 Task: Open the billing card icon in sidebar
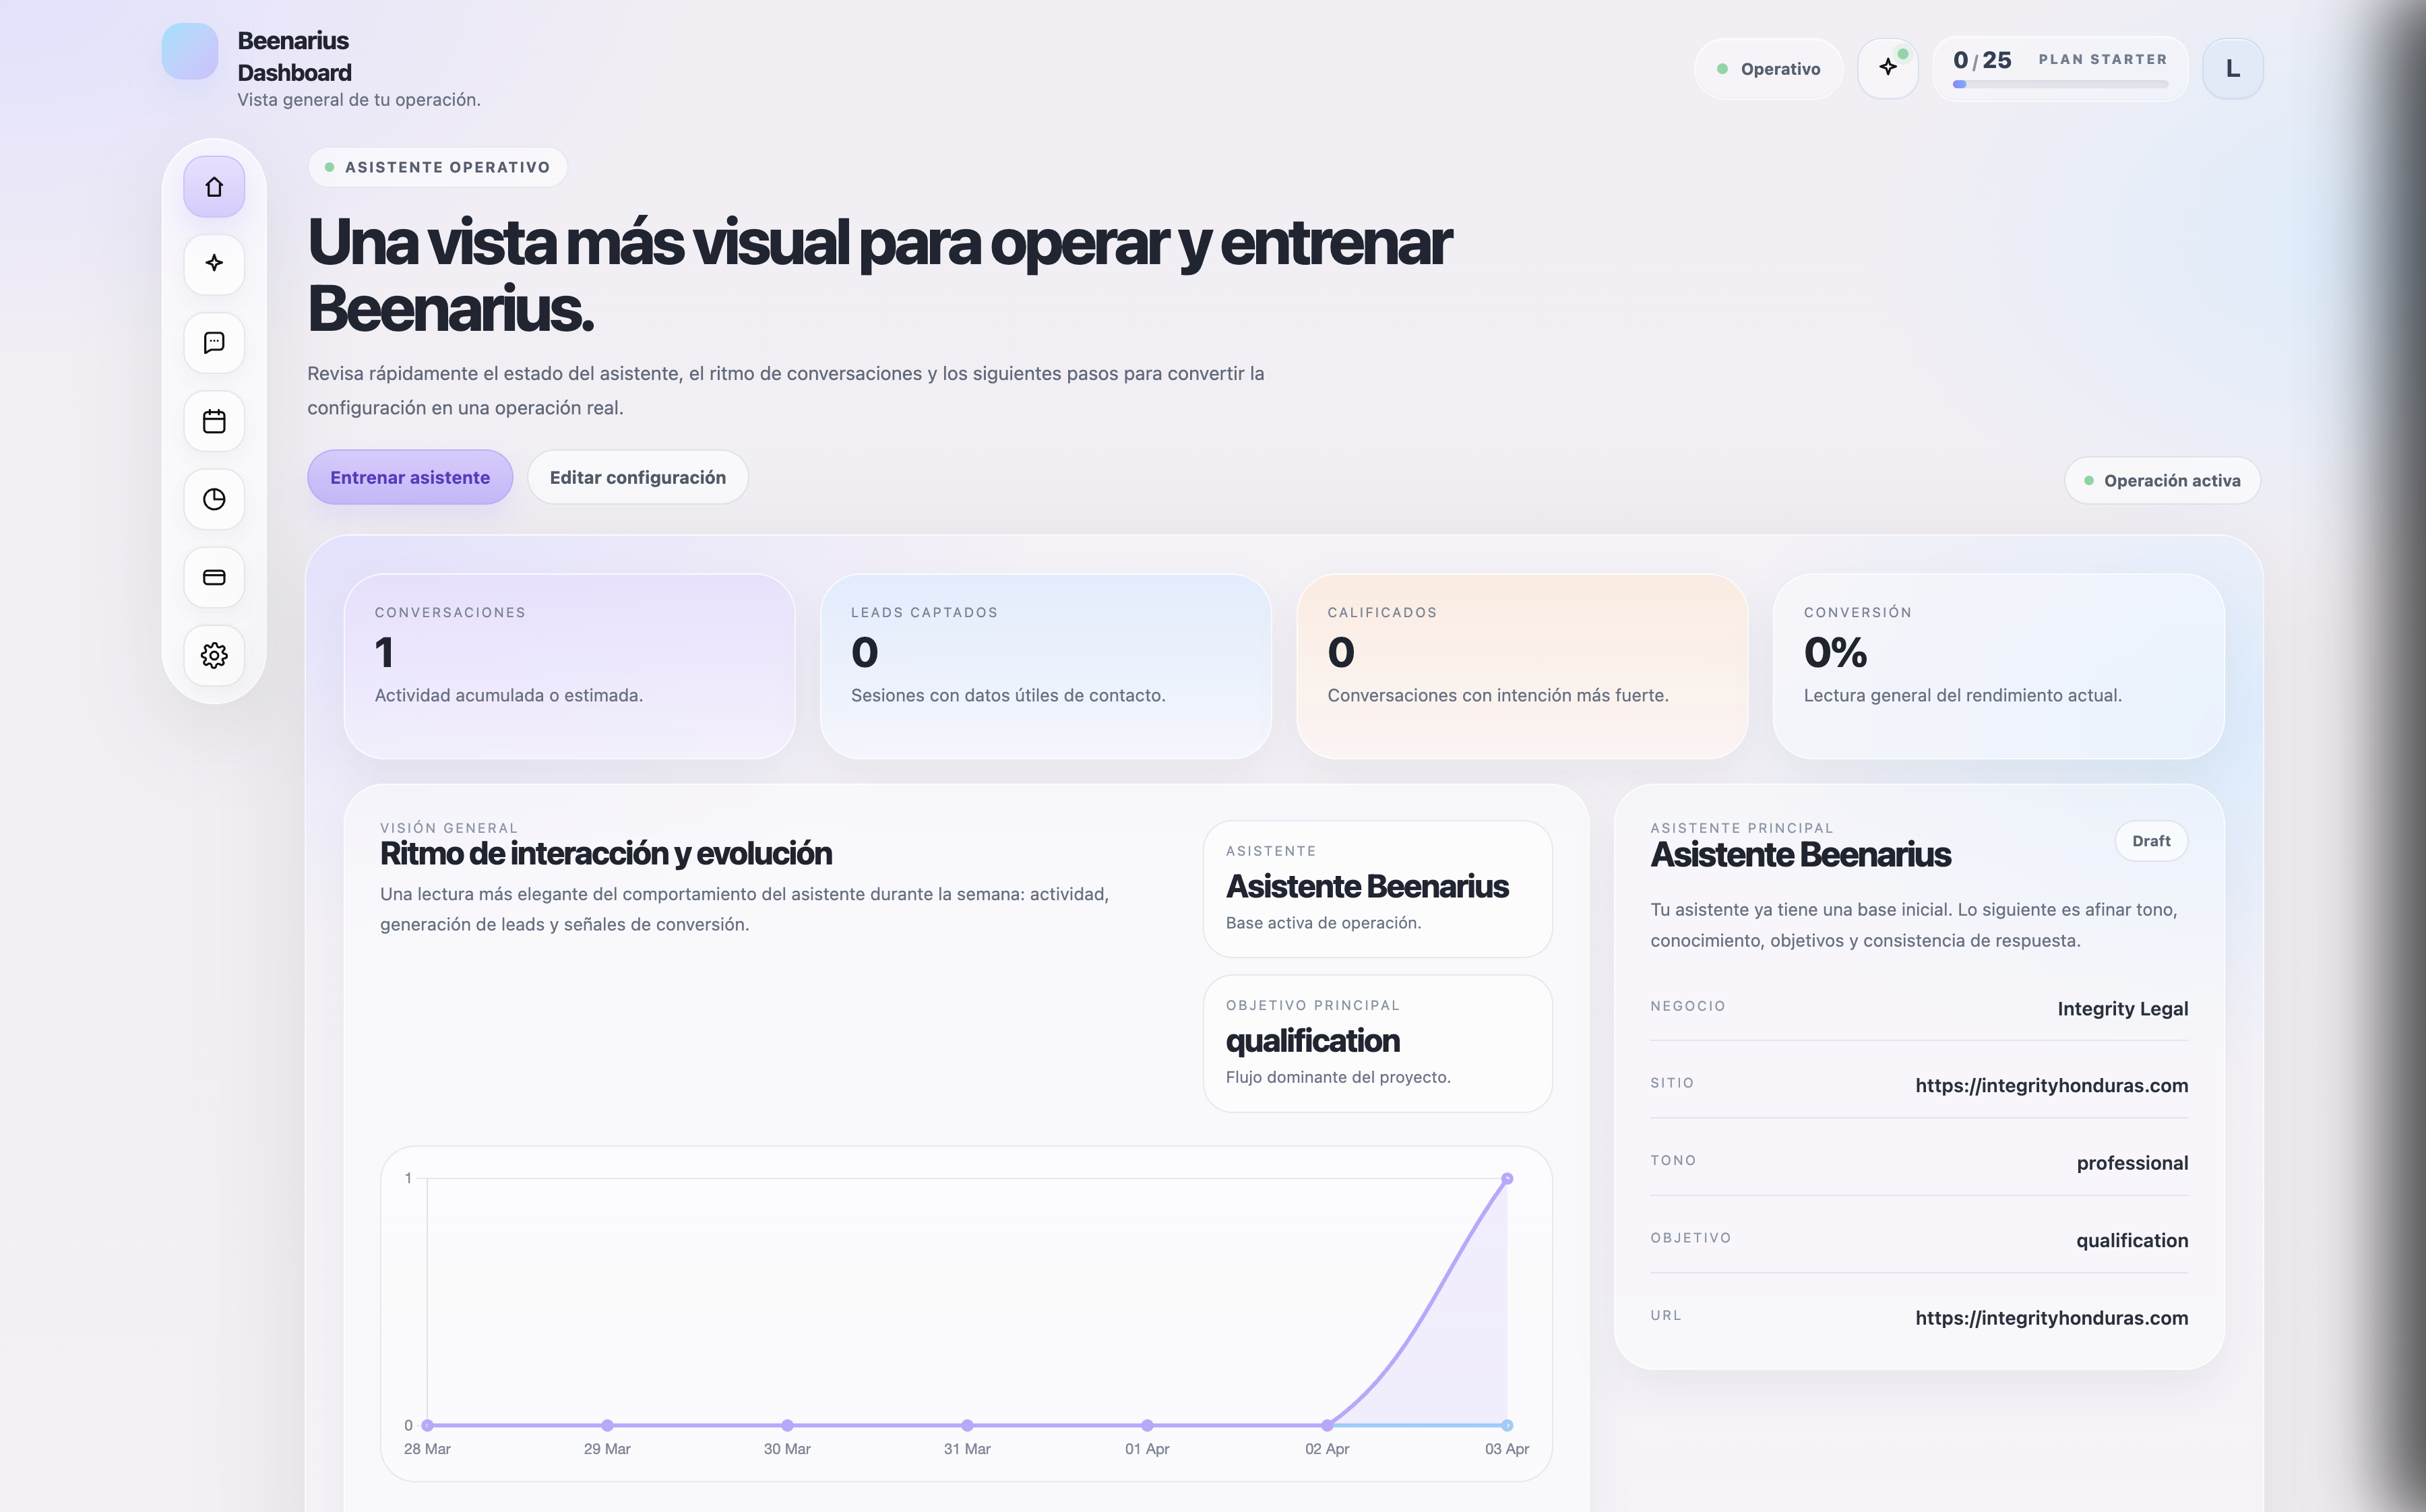click(214, 577)
